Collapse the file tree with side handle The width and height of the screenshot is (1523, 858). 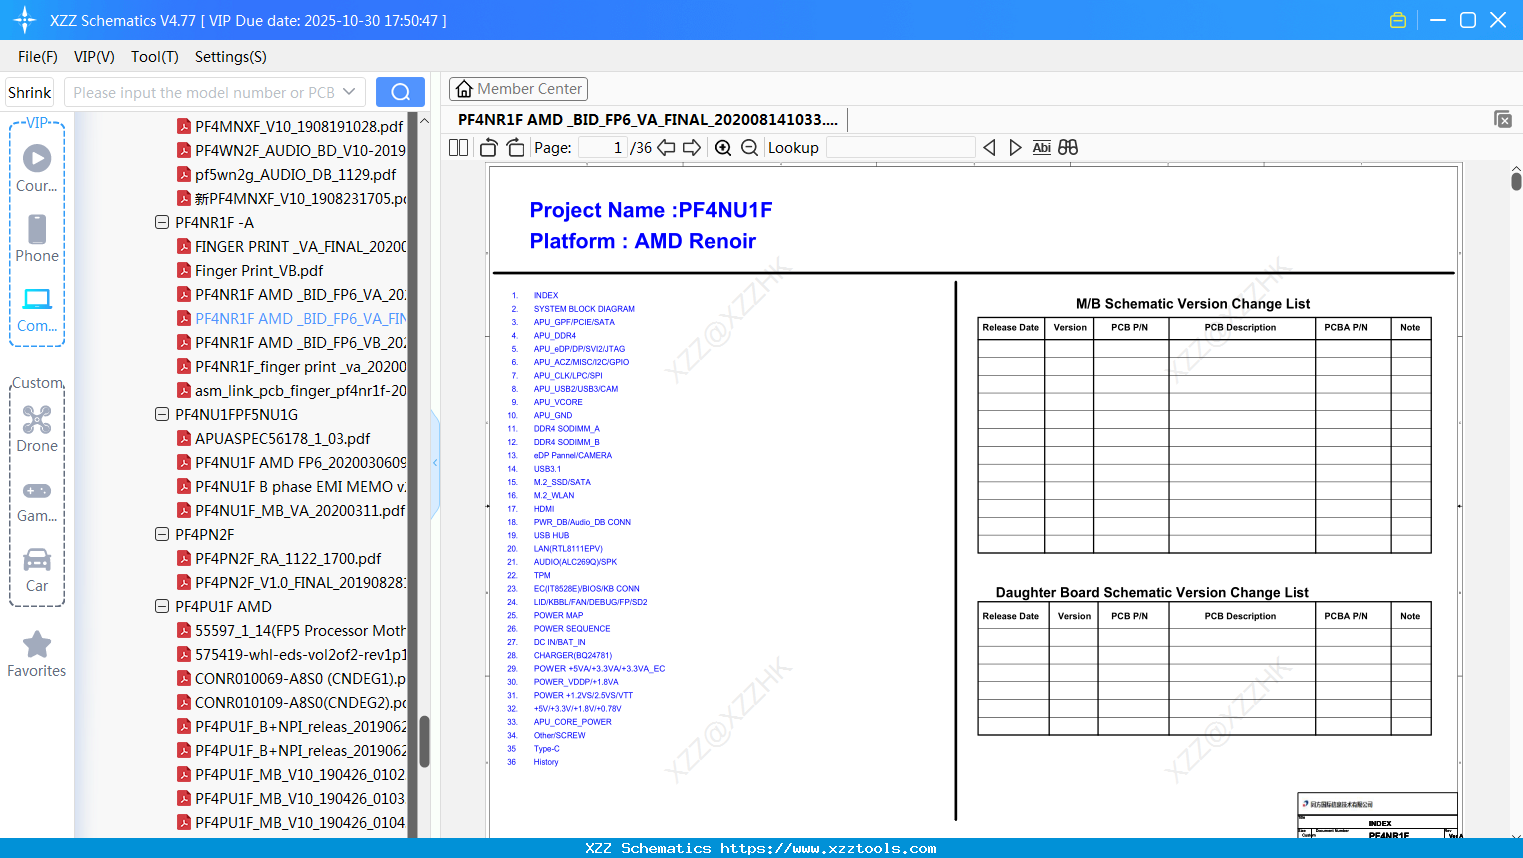coord(435,462)
